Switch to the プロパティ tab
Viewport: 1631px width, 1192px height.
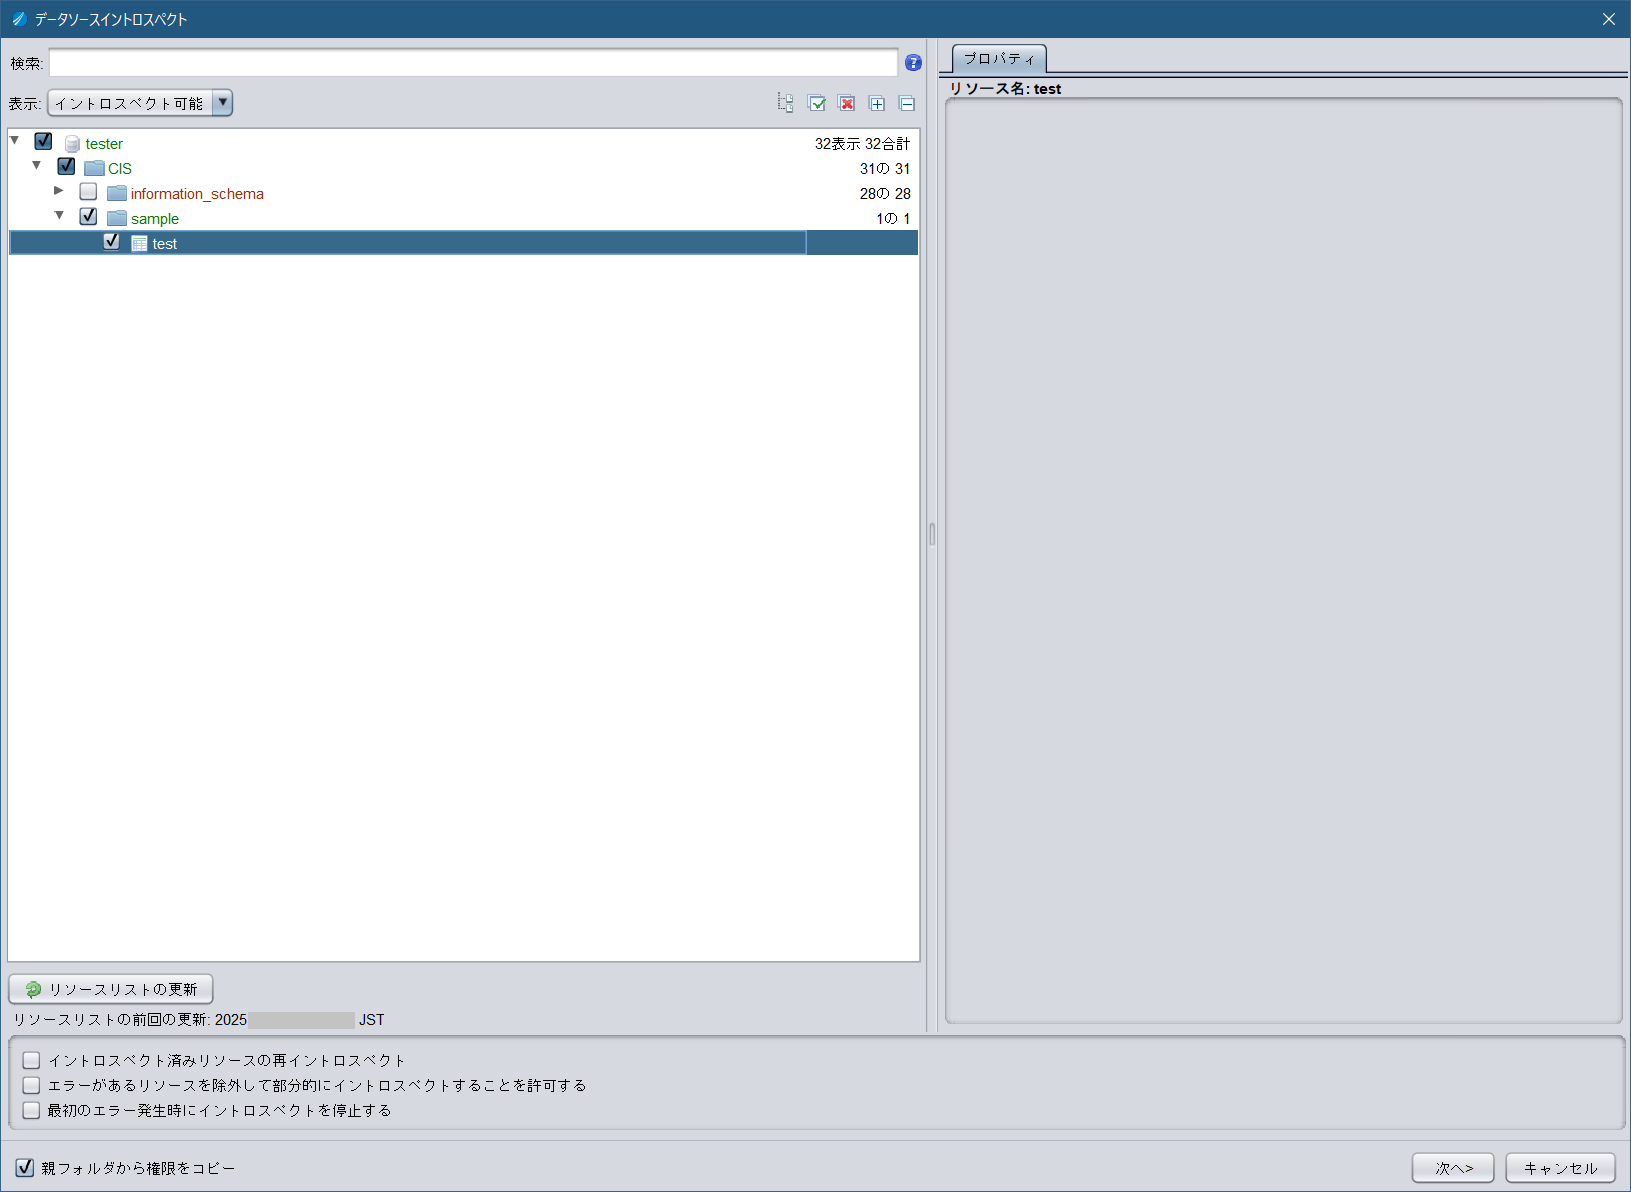coord(999,59)
